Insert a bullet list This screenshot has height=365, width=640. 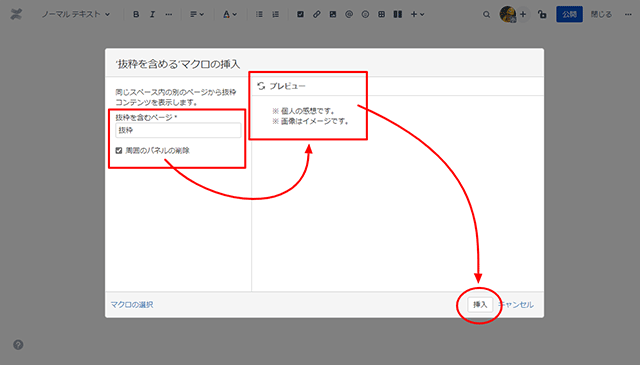pyautogui.click(x=259, y=14)
